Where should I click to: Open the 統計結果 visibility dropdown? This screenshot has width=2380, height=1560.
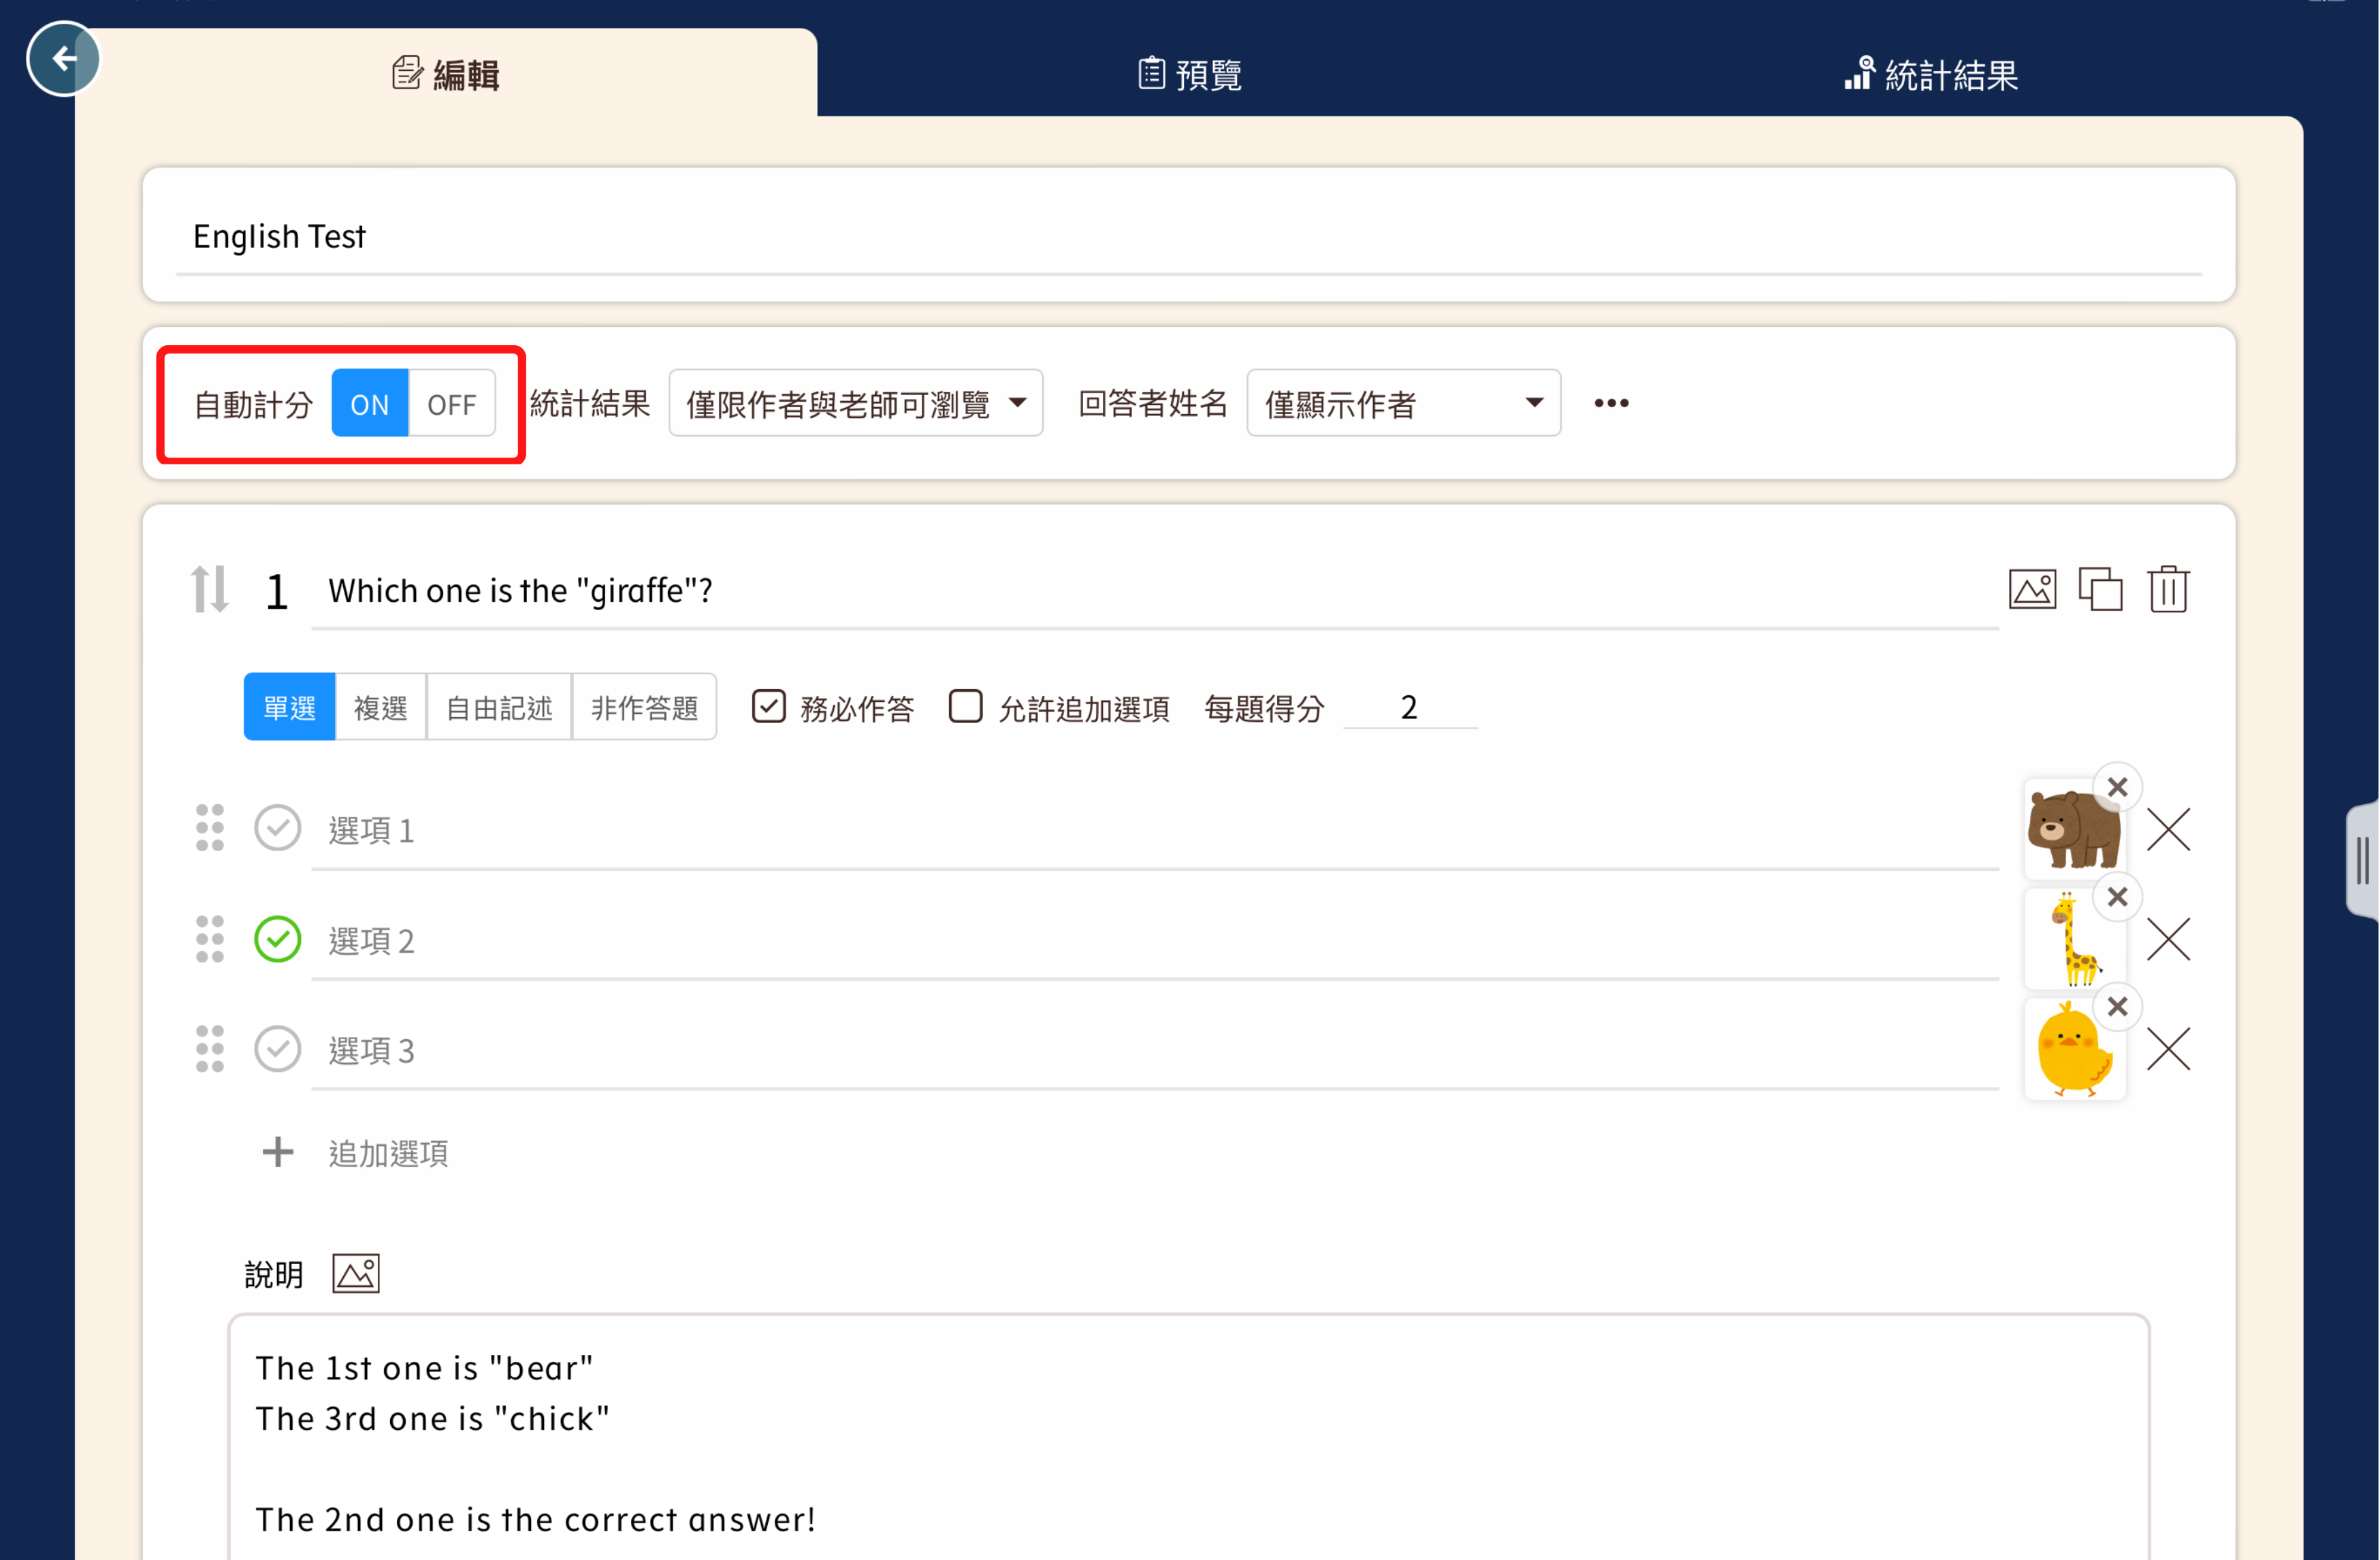[x=855, y=403]
